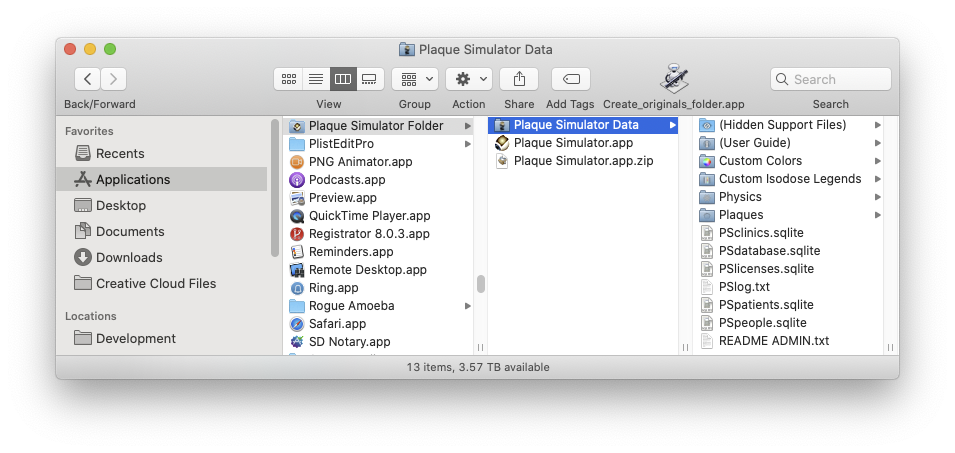
Task: Select the QuickTime Player.app icon
Action: tap(297, 216)
